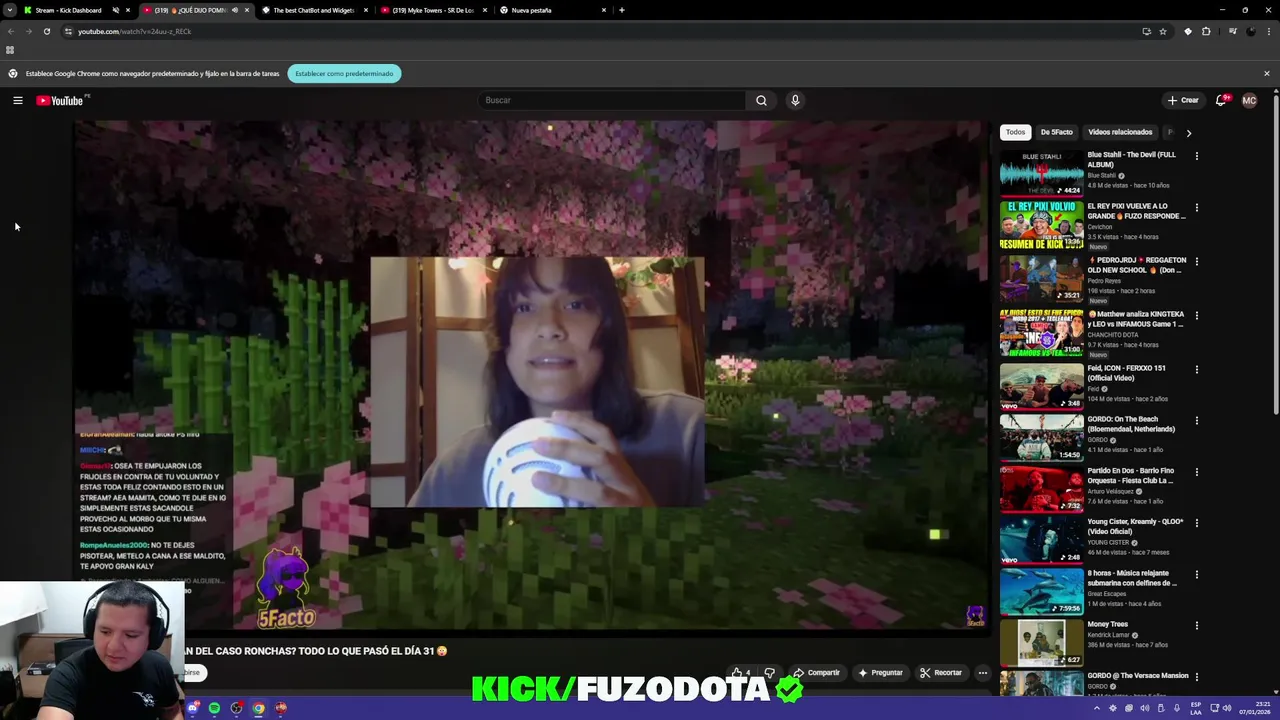Mute the current YouTube tab audio icon
Viewport: 1280px width, 720px height.
(234, 10)
